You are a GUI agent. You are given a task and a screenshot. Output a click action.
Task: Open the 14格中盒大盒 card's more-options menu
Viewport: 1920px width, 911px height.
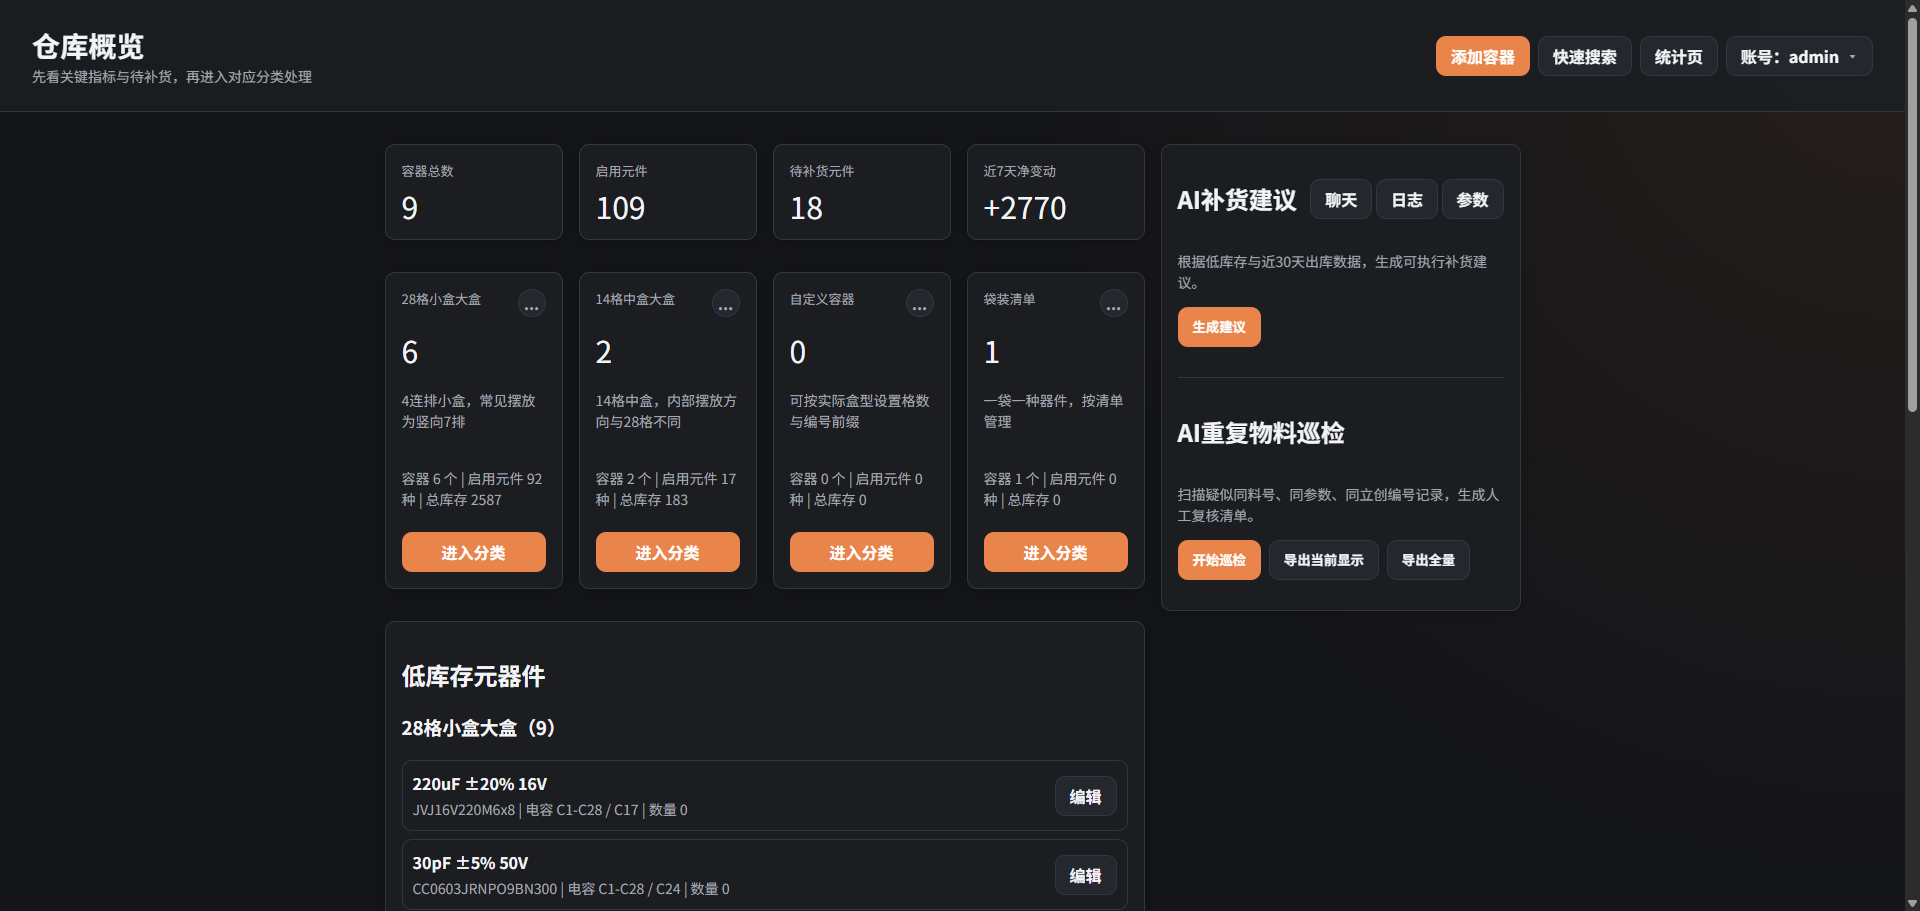pos(725,303)
